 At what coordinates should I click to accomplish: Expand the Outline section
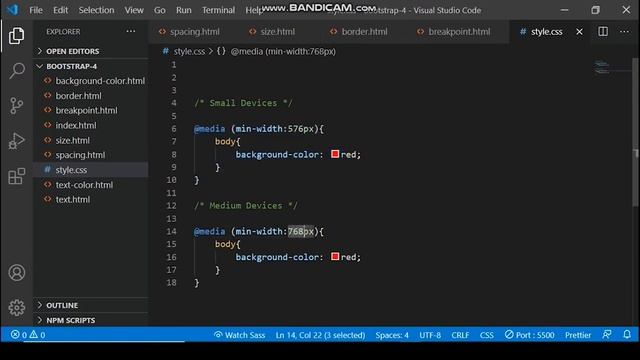(x=91, y=305)
